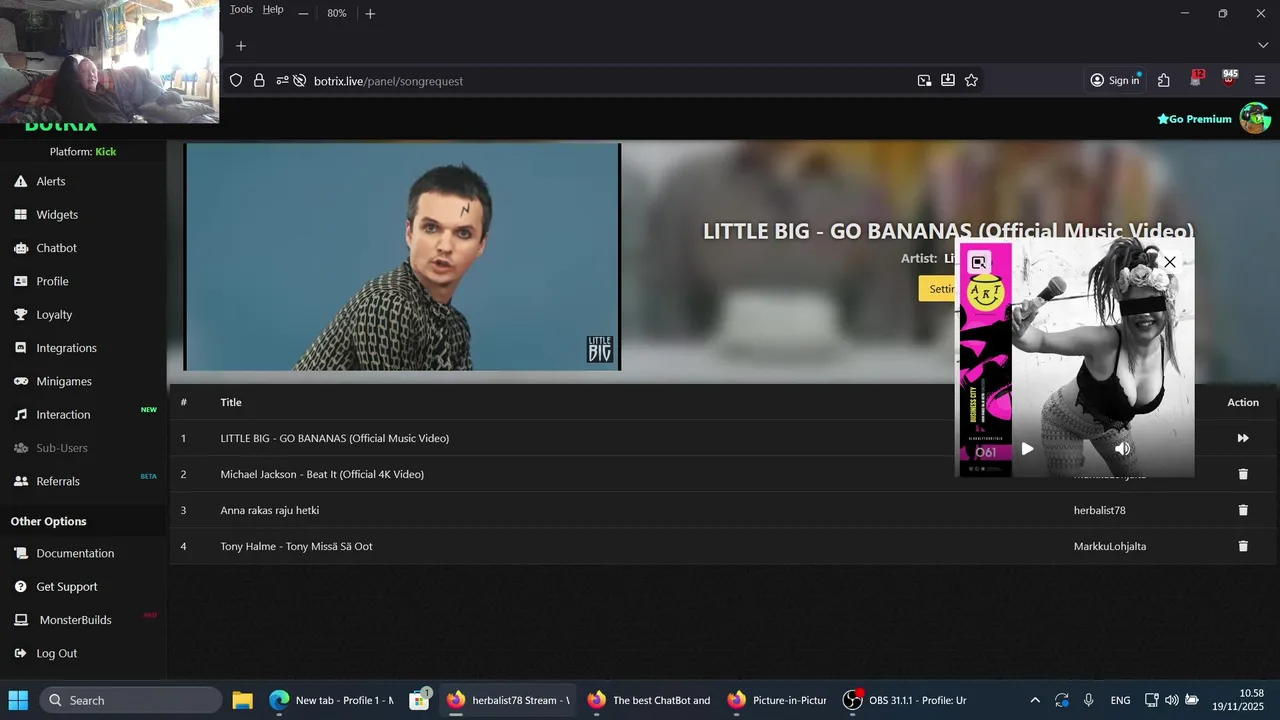This screenshot has height=720, width=1280.
Task: Open the Help menu
Action: (273, 9)
